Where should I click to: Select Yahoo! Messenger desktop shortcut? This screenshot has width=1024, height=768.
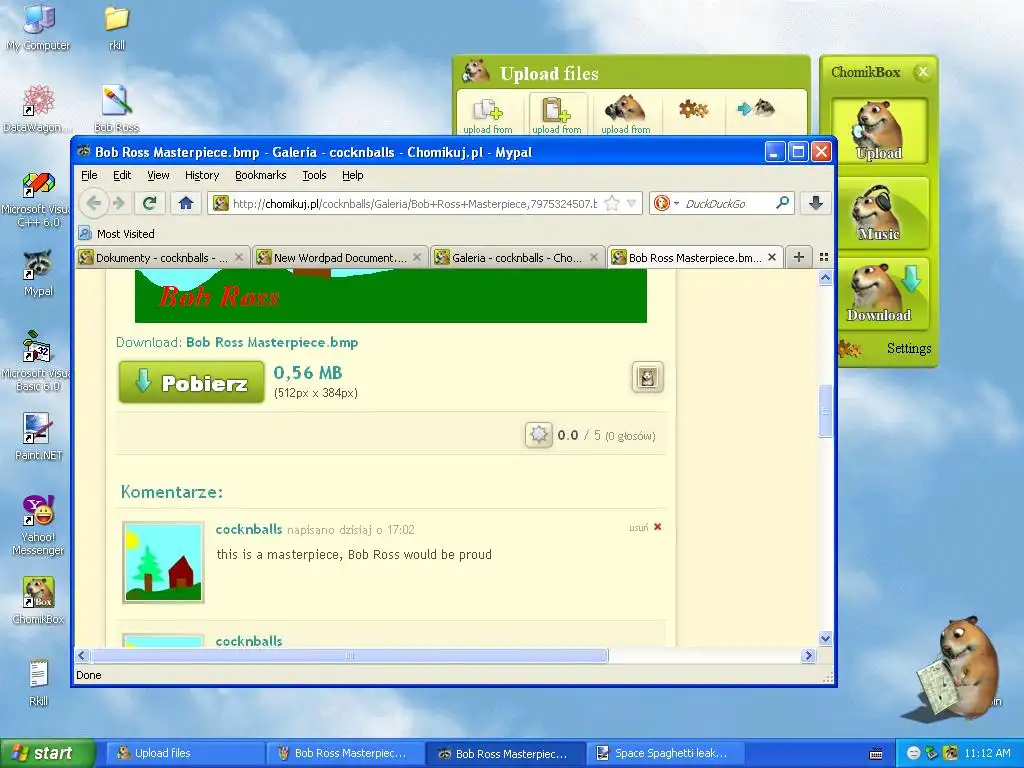click(38, 526)
